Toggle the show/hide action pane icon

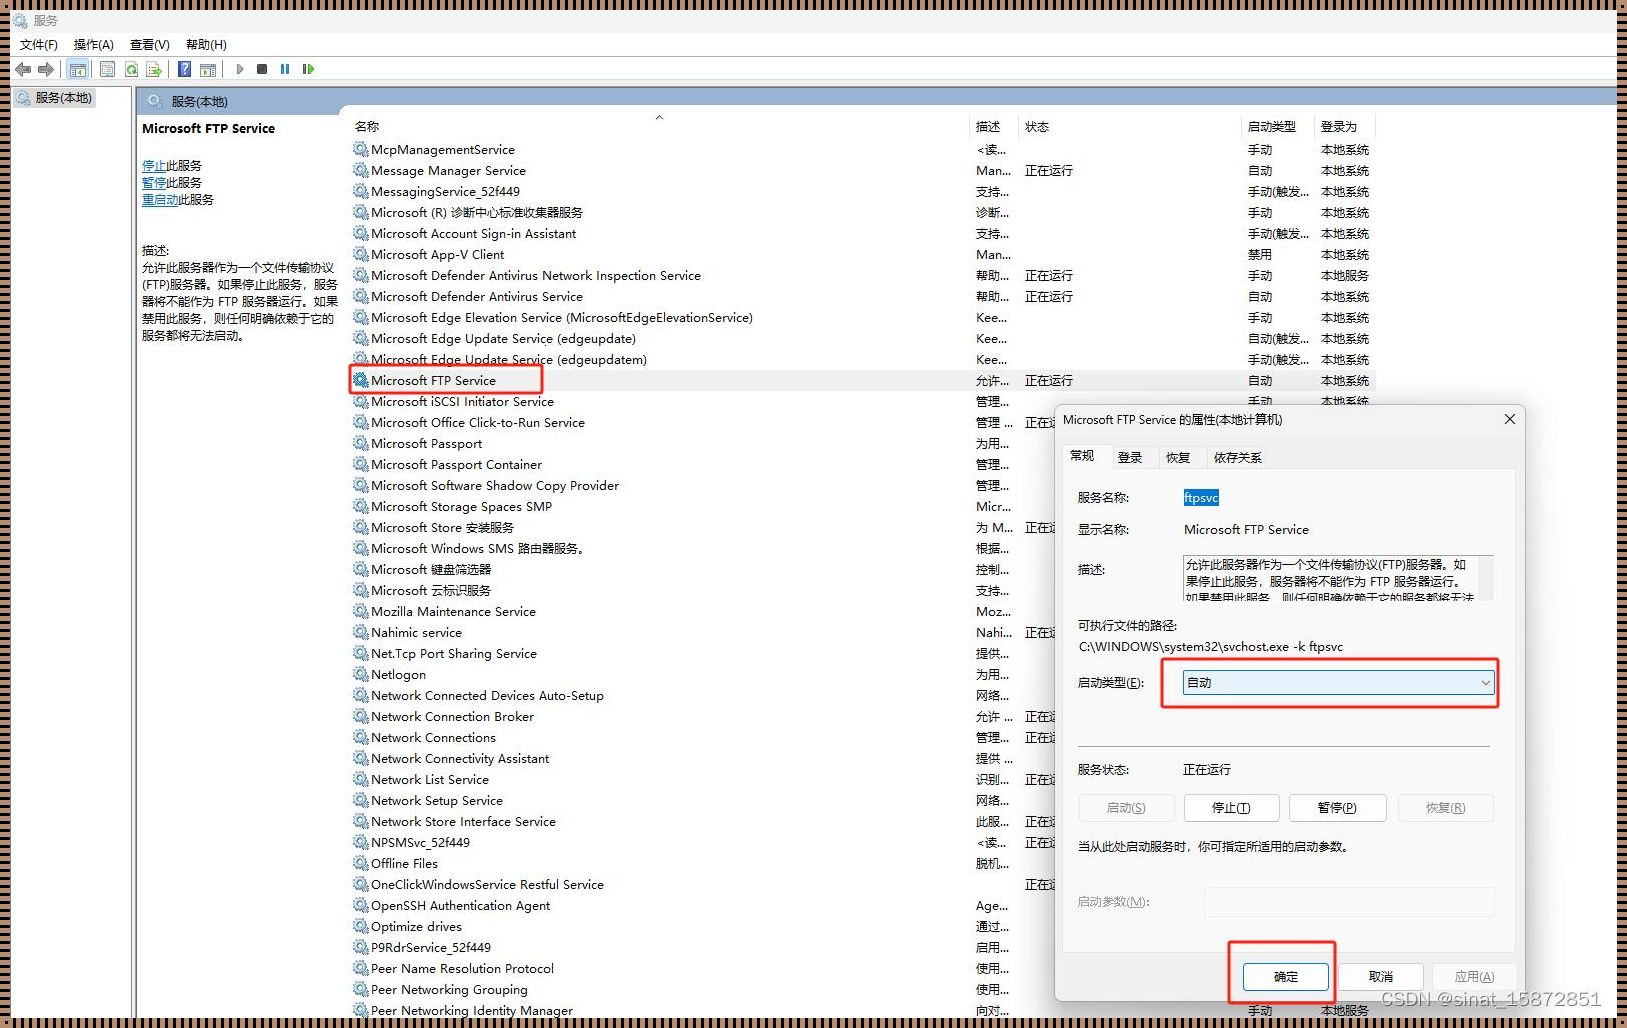(208, 69)
